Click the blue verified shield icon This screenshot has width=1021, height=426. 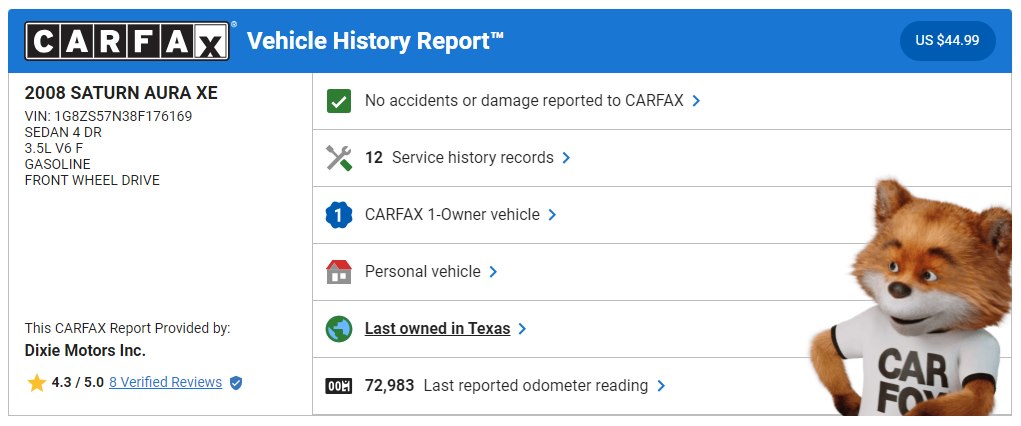coord(236,383)
